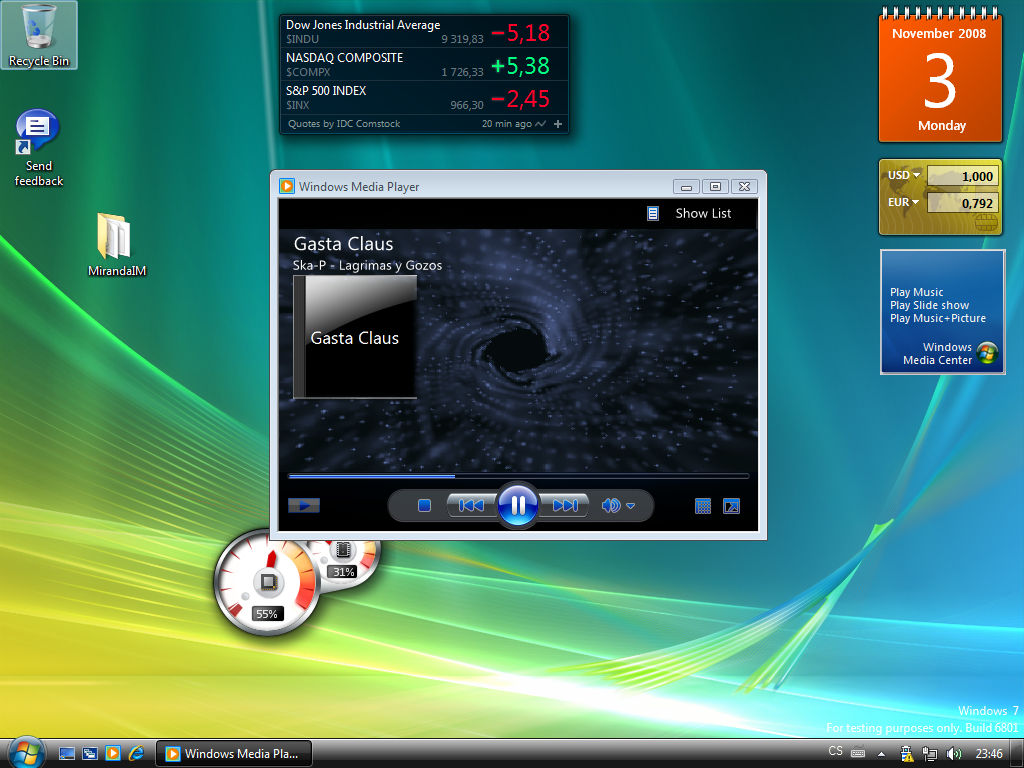Image resolution: width=1024 pixels, height=768 pixels.
Task: Click the calendar gadget showing Monday 3
Action: tap(940, 76)
